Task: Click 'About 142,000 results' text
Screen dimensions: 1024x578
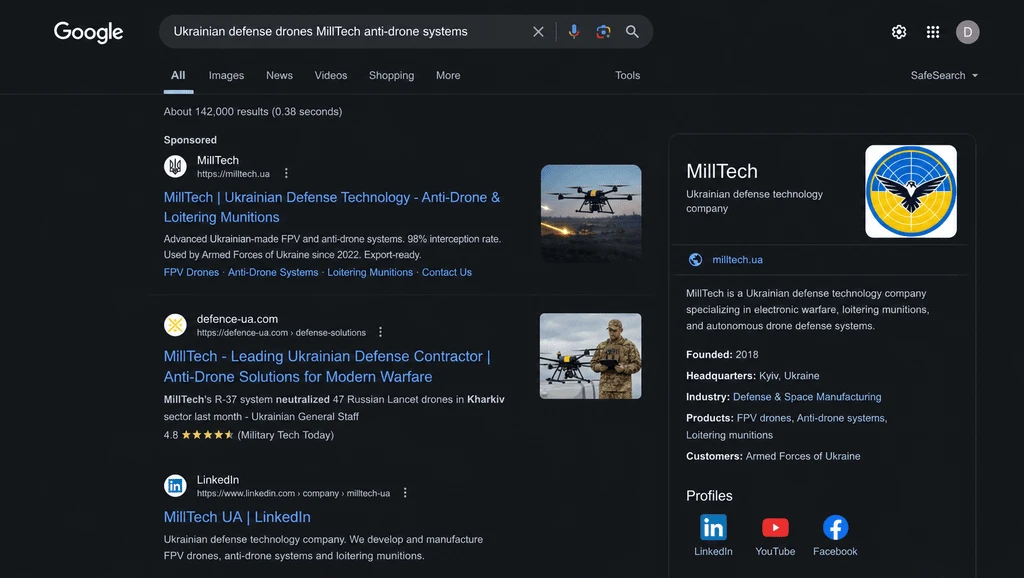Action: [253, 112]
